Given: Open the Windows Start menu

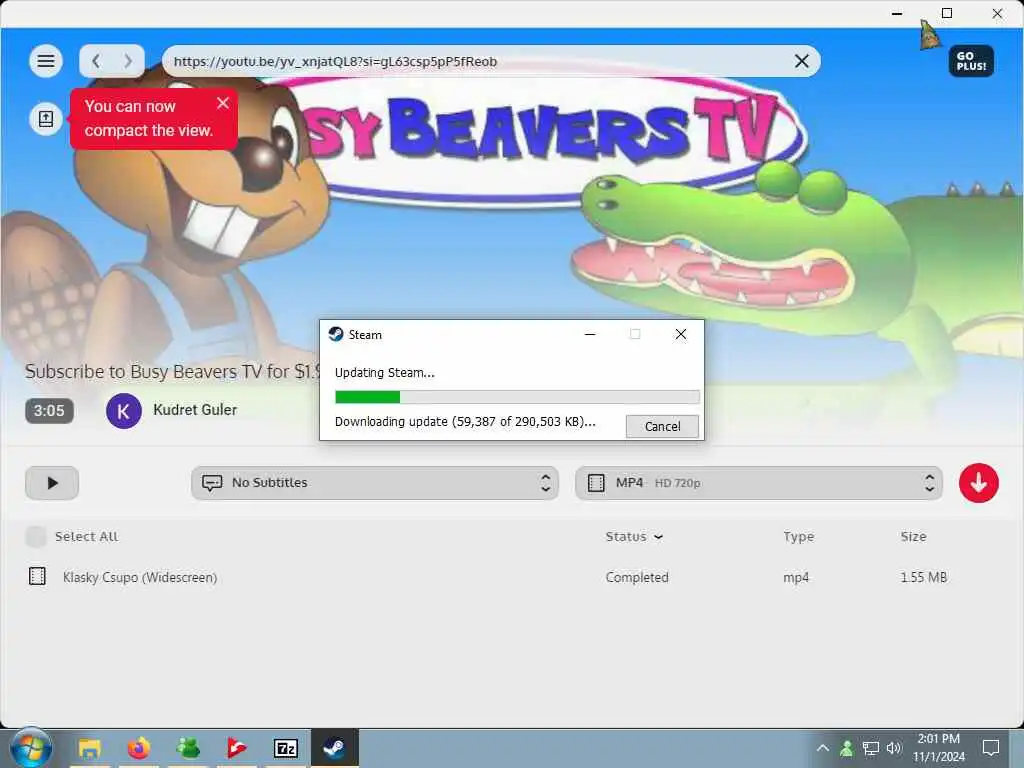Looking at the screenshot, I should (x=31, y=748).
